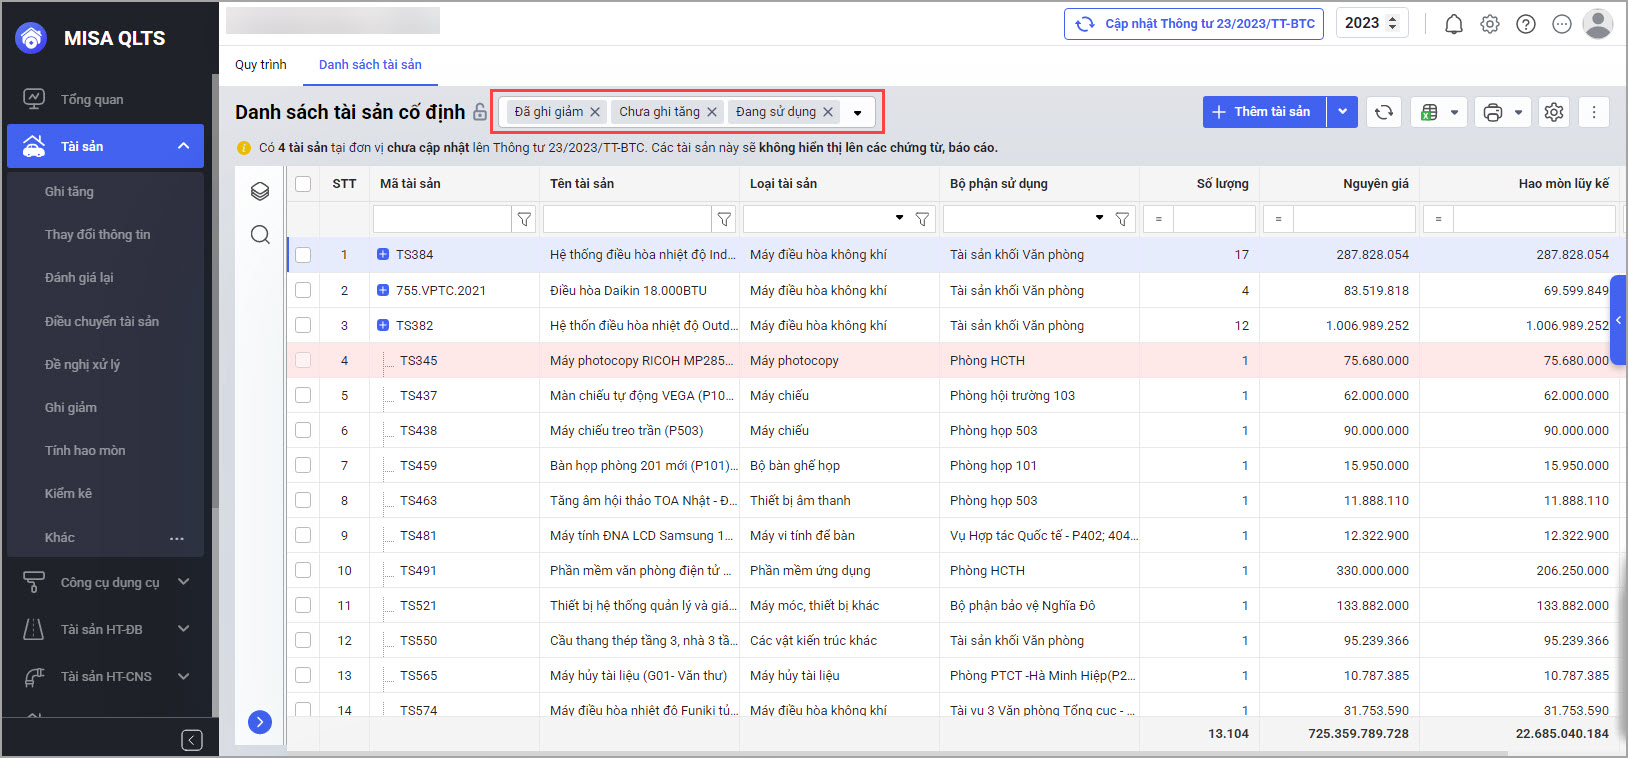
Task: Toggle the select-all checkbox in header
Action: click(303, 183)
